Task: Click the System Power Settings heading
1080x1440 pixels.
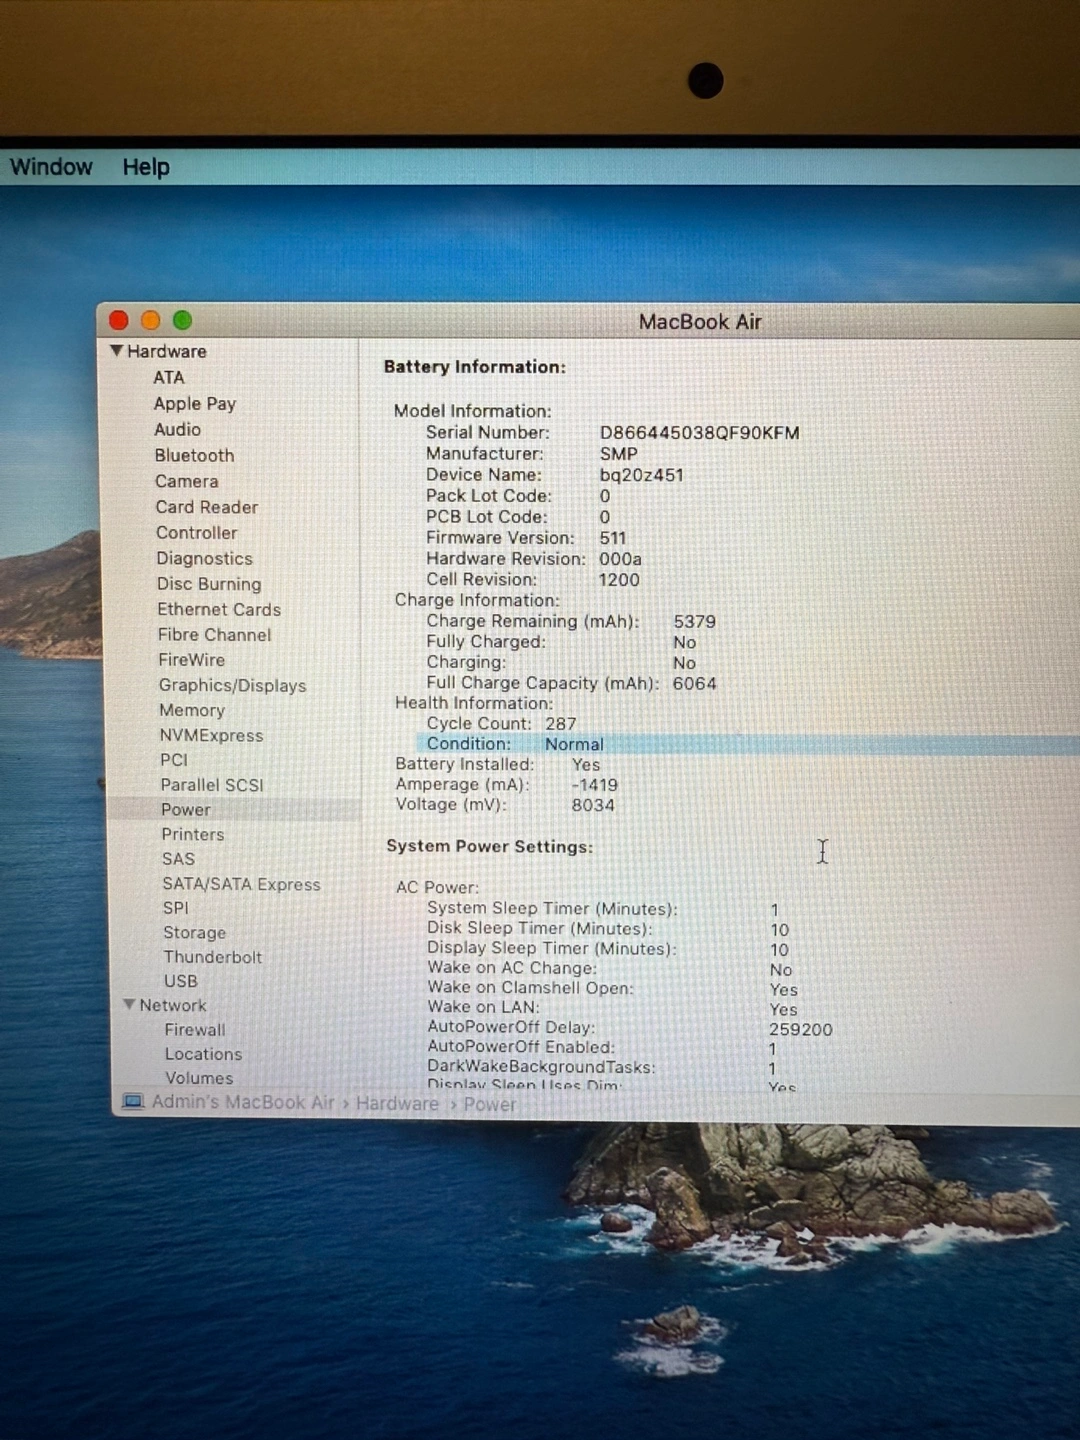Action: pos(490,846)
